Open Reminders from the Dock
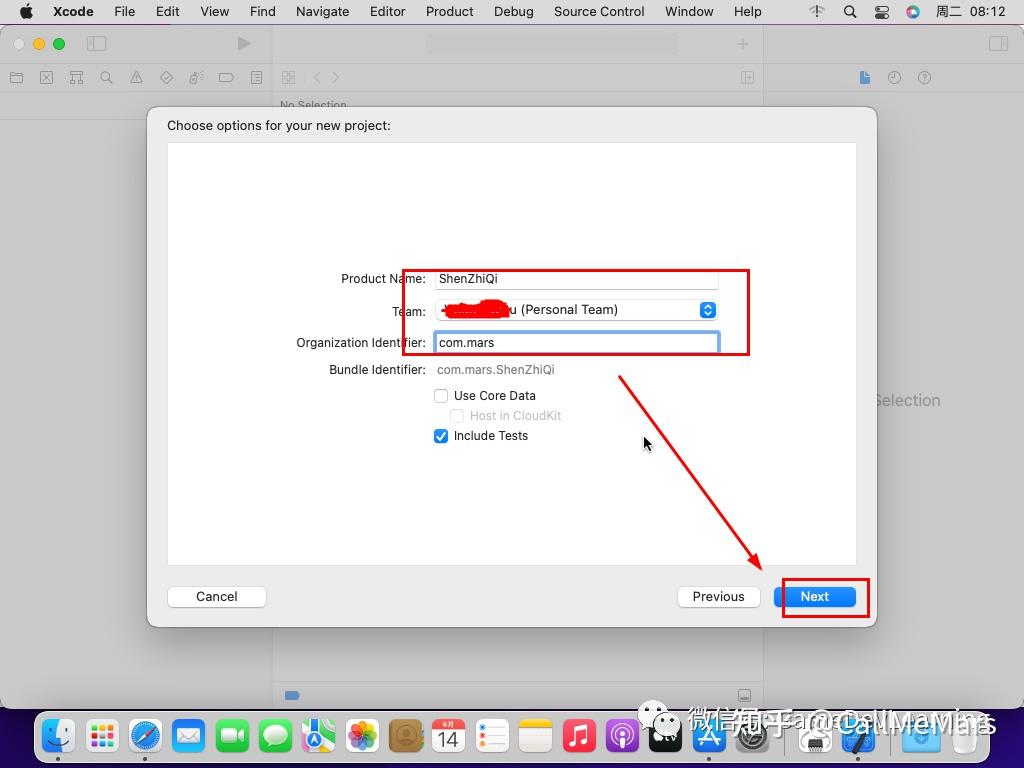The width and height of the screenshot is (1024, 768). click(x=492, y=736)
